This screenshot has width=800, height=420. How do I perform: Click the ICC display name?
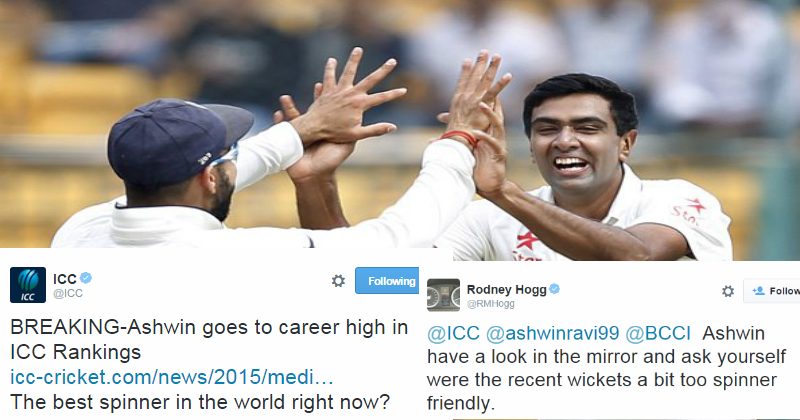pyautogui.click(x=65, y=279)
